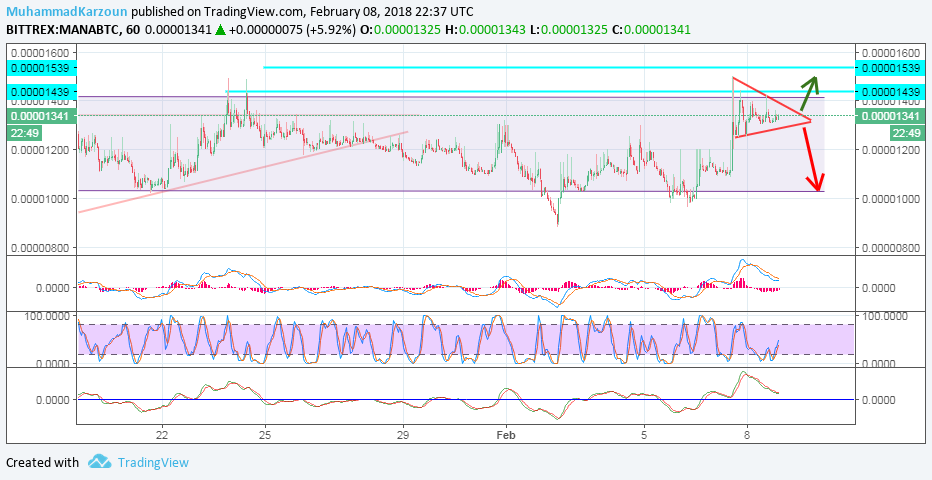Open the MuhammadKarzoun author profile link
The width and height of the screenshot is (932, 480).
[x=67, y=11]
